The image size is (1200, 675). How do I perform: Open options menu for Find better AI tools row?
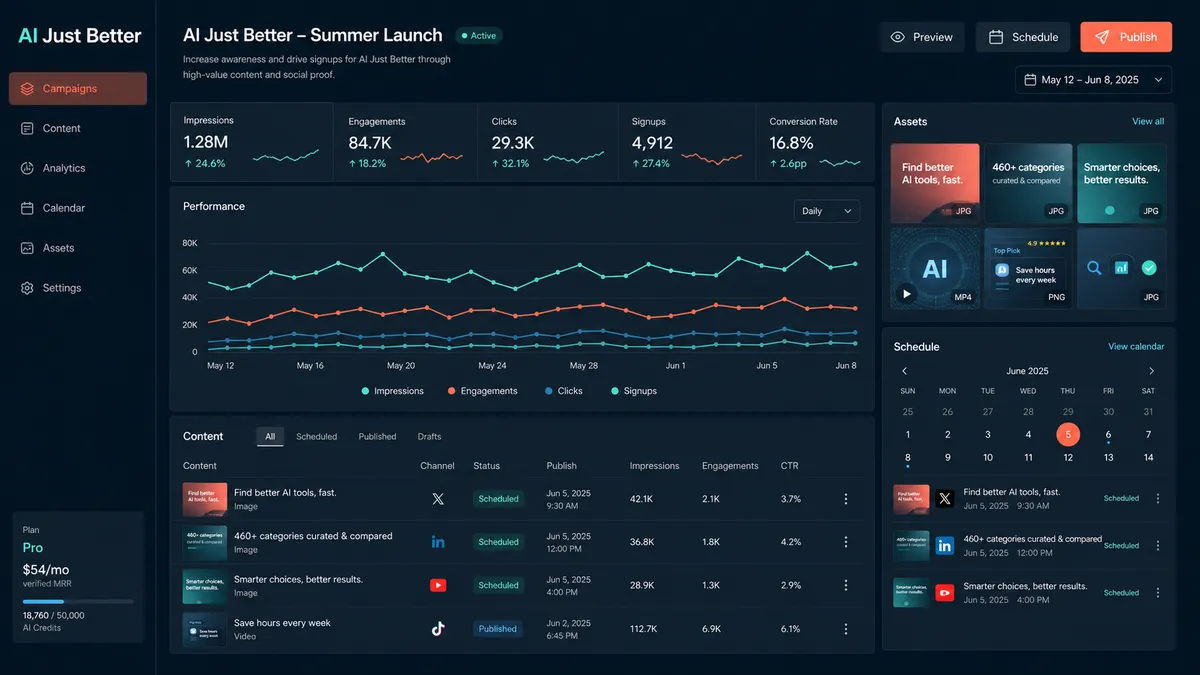846,499
